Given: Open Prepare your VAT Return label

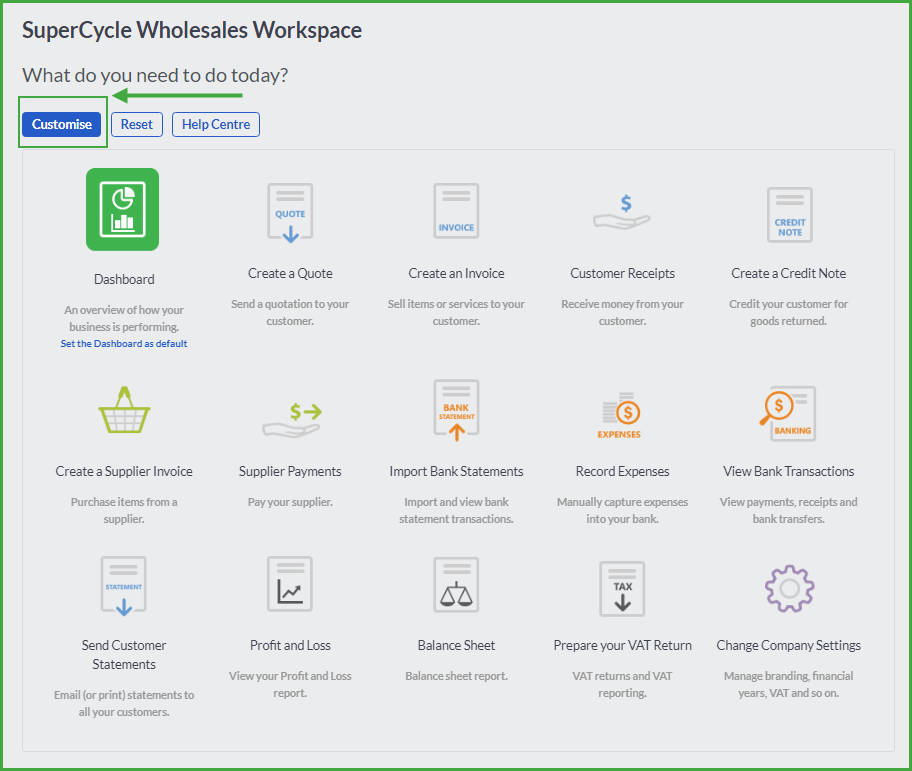Looking at the screenshot, I should [x=622, y=645].
